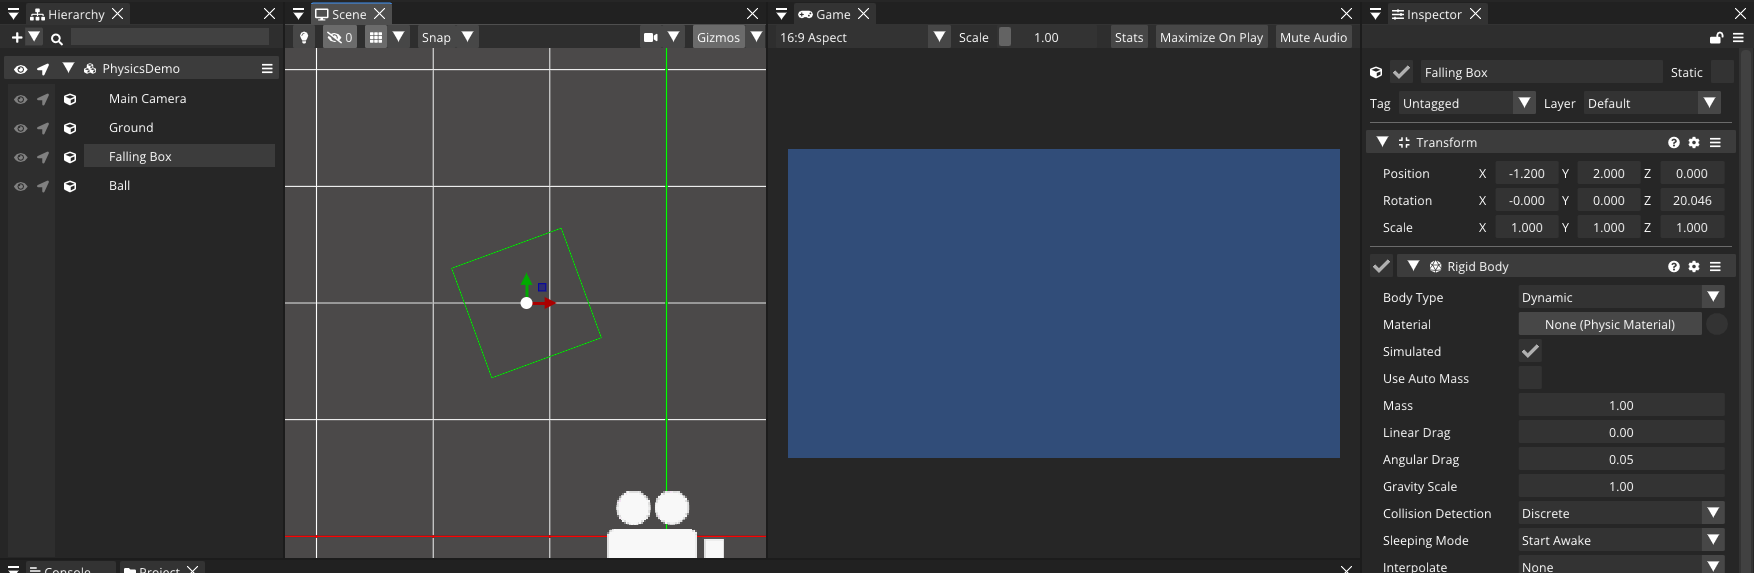Collapse the PhysicsDemo scene tree
This screenshot has width=1754, height=573.
(x=68, y=68)
